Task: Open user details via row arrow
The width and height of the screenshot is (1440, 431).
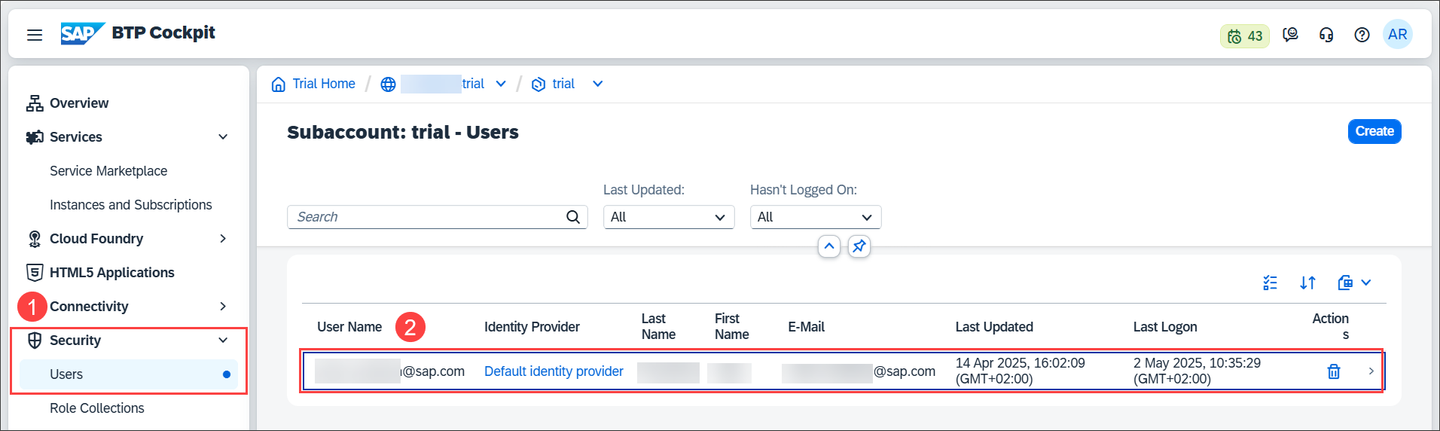Action: [1371, 371]
